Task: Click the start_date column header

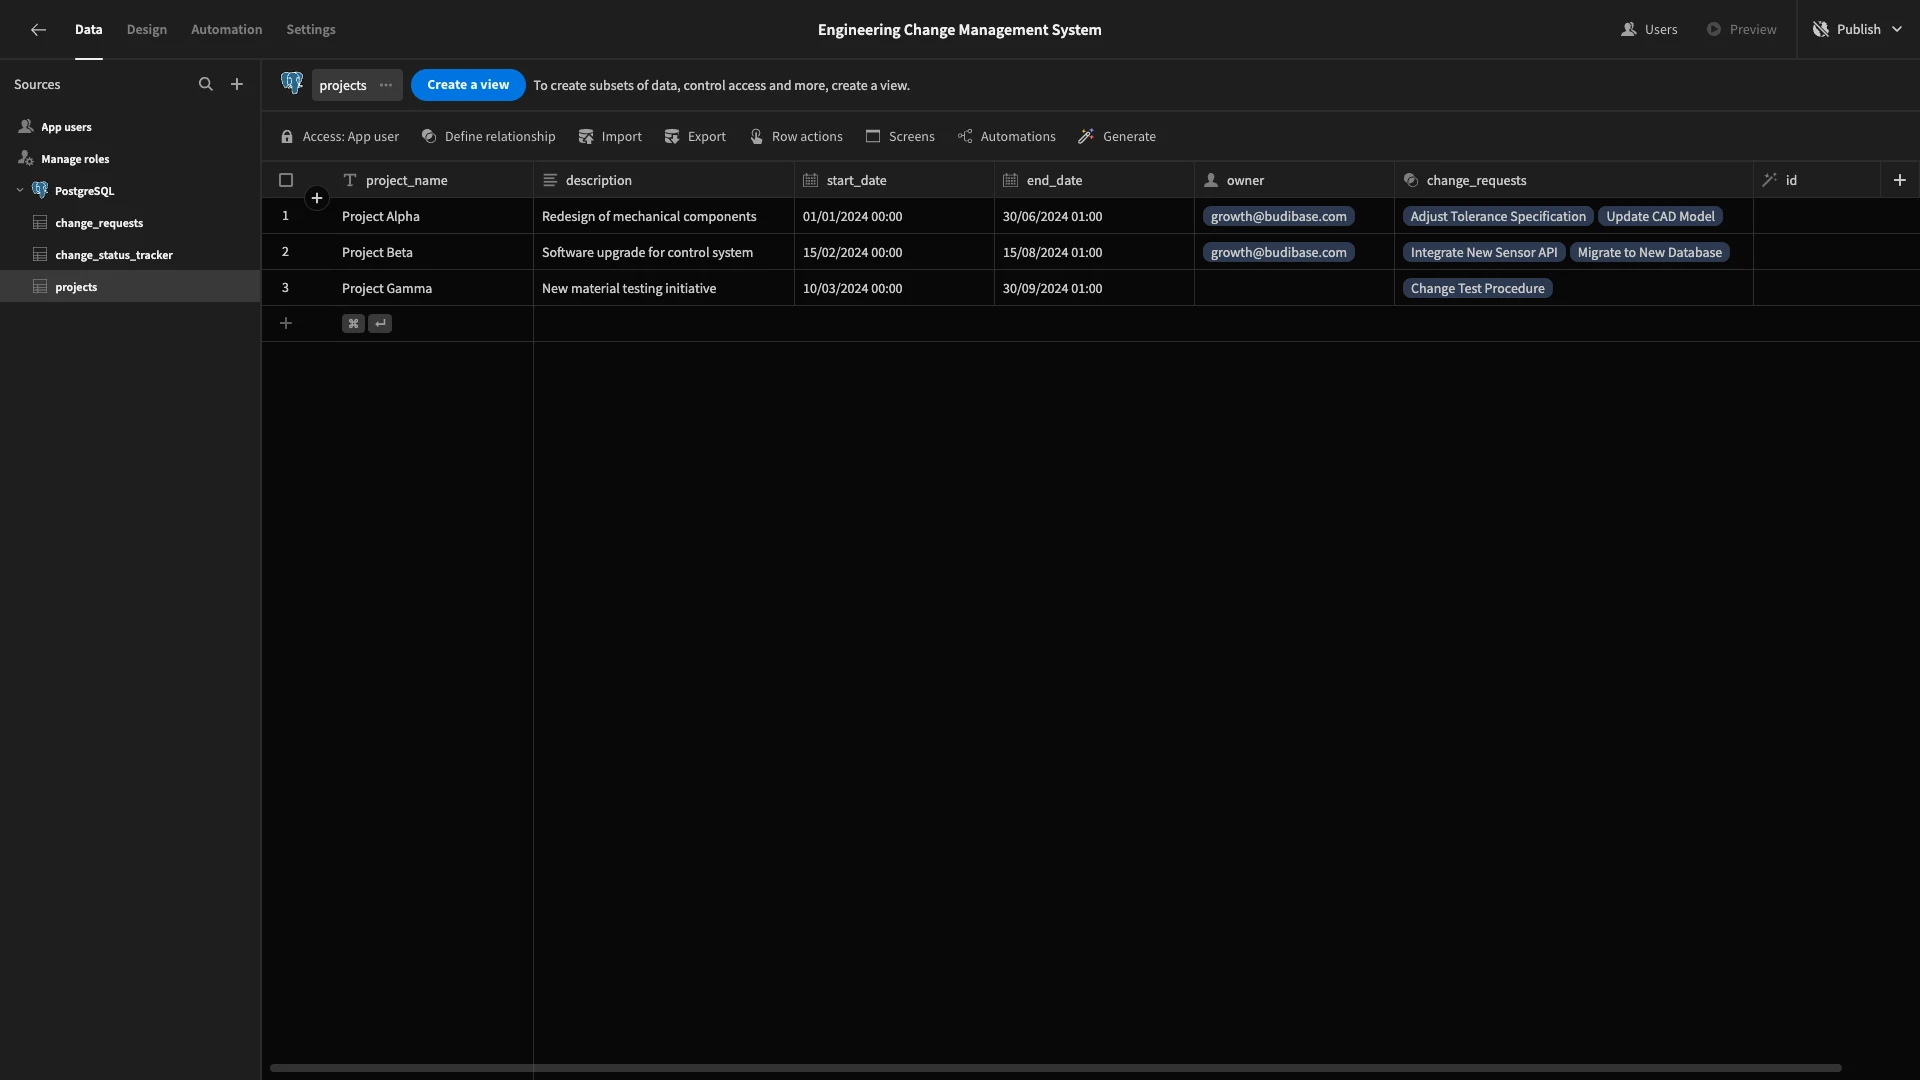Action: (x=894, y=181)
